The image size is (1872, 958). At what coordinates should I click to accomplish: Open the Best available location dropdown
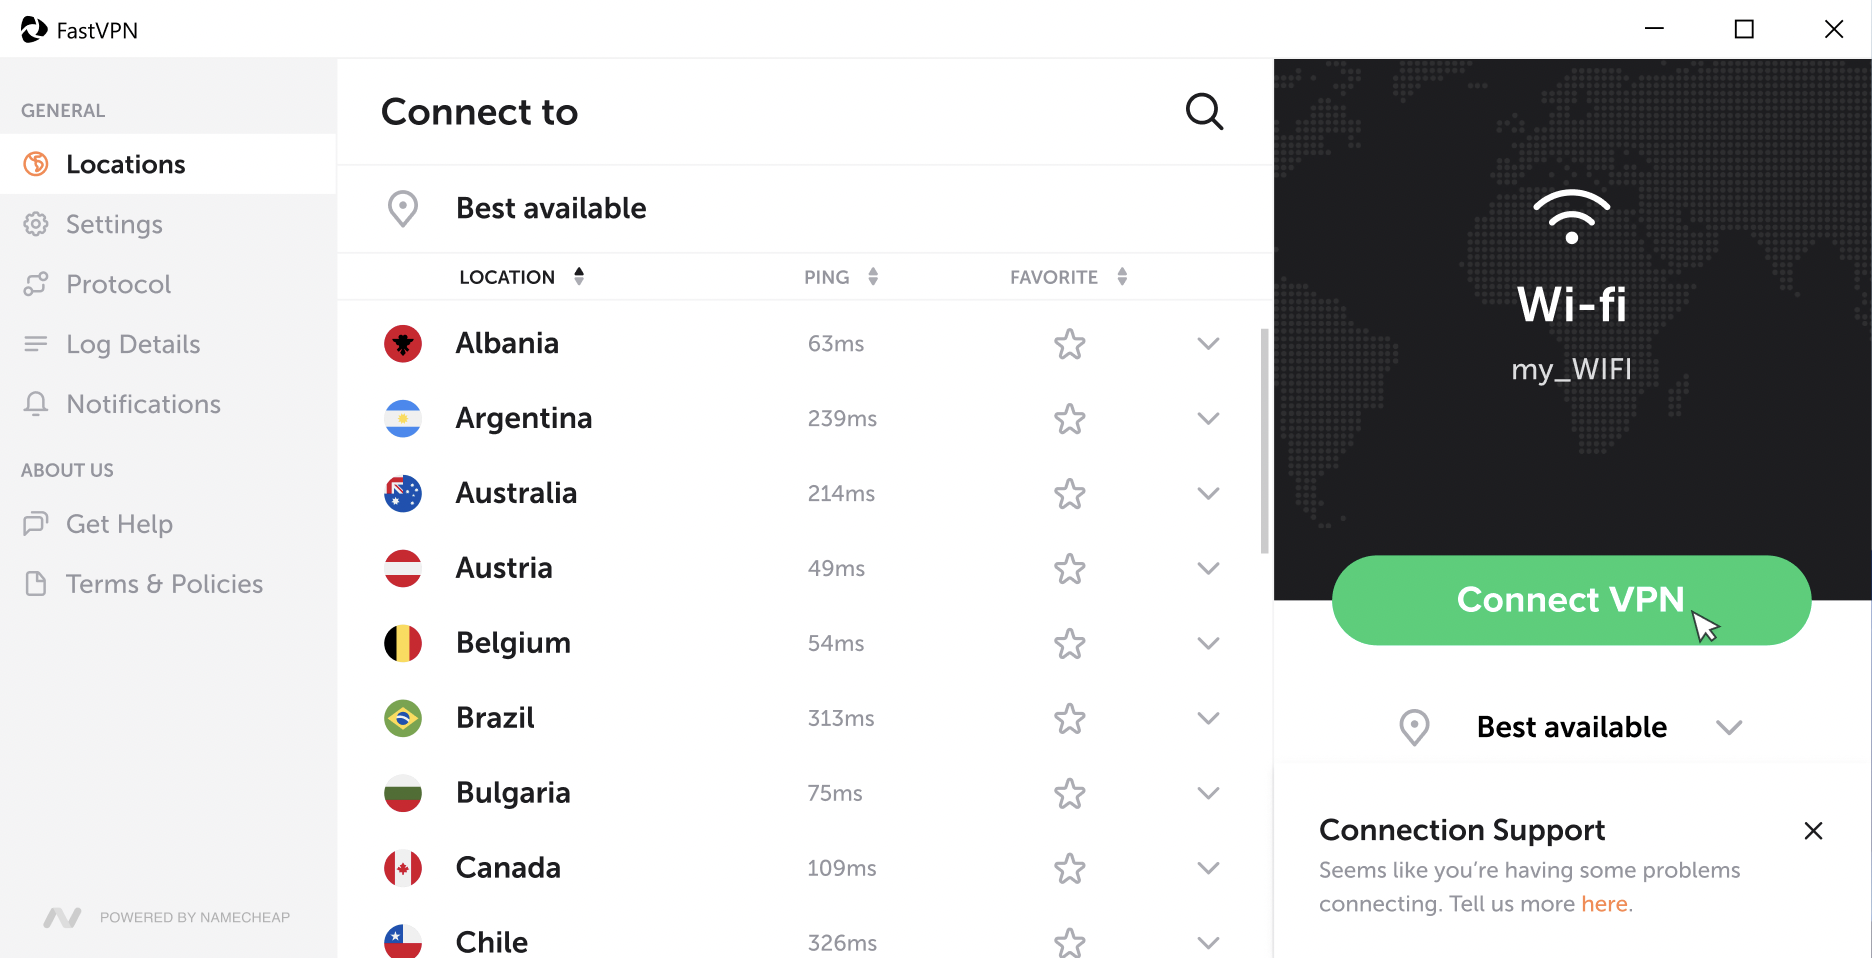[x=1571, y=727]
